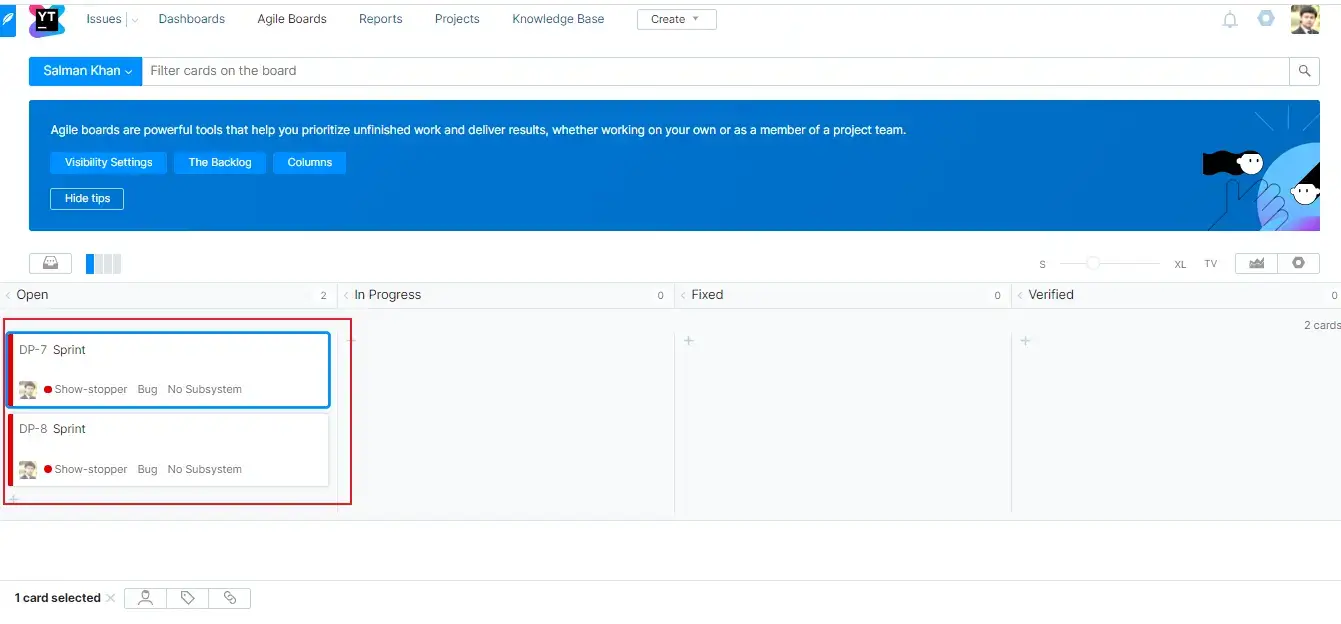Screen dimensions: 1341x624
Task: Open the notifications bell icon
Action: tap(1230, 20)
